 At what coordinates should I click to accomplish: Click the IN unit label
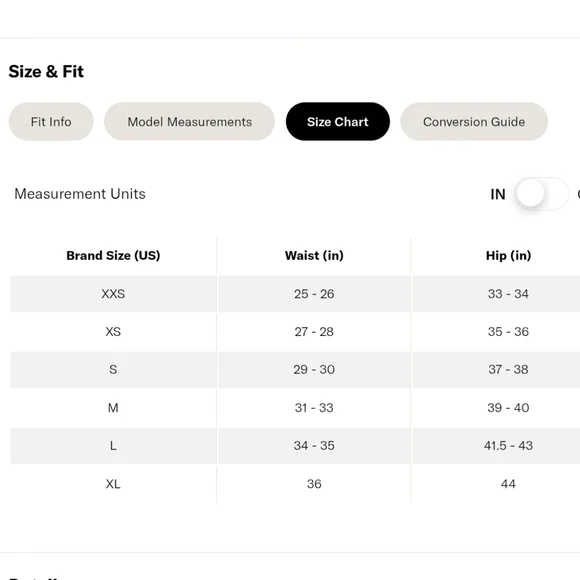pos(498,195)
